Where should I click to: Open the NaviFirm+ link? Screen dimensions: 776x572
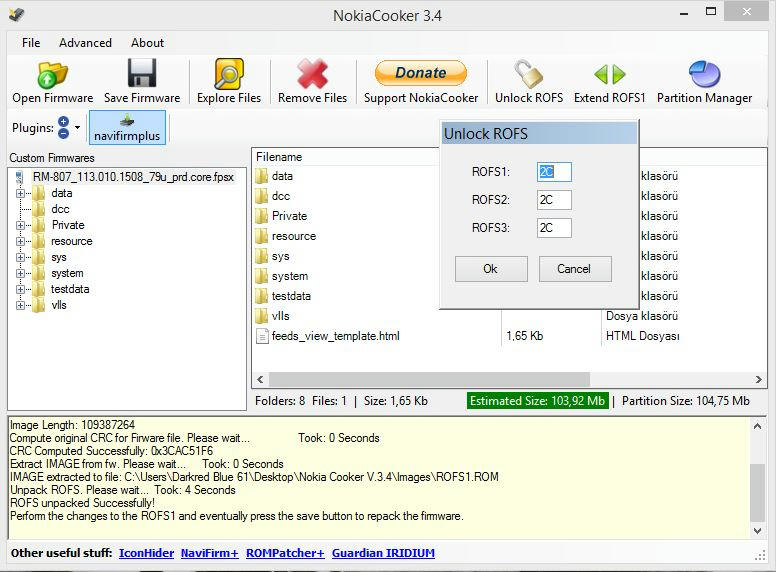pos(209,553)
